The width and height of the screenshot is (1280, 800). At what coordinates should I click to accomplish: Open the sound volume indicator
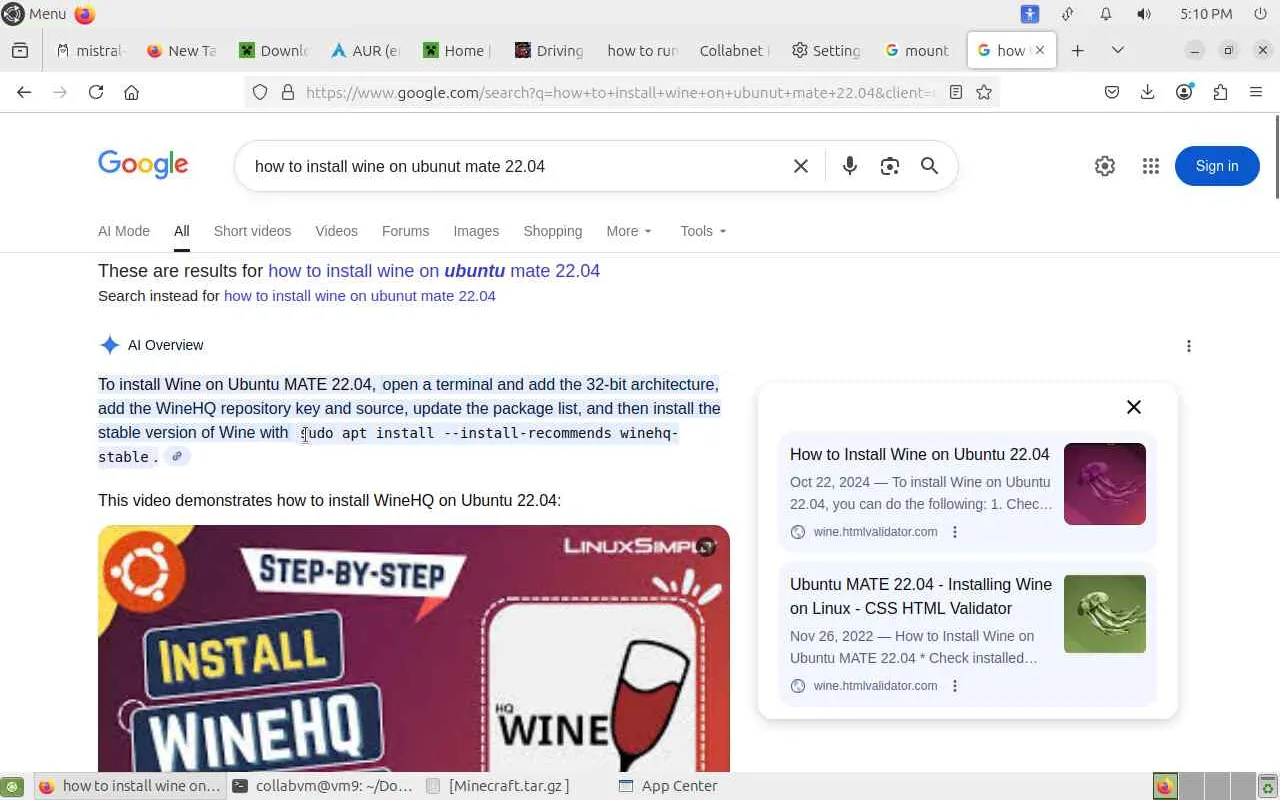pos(1144,14)
